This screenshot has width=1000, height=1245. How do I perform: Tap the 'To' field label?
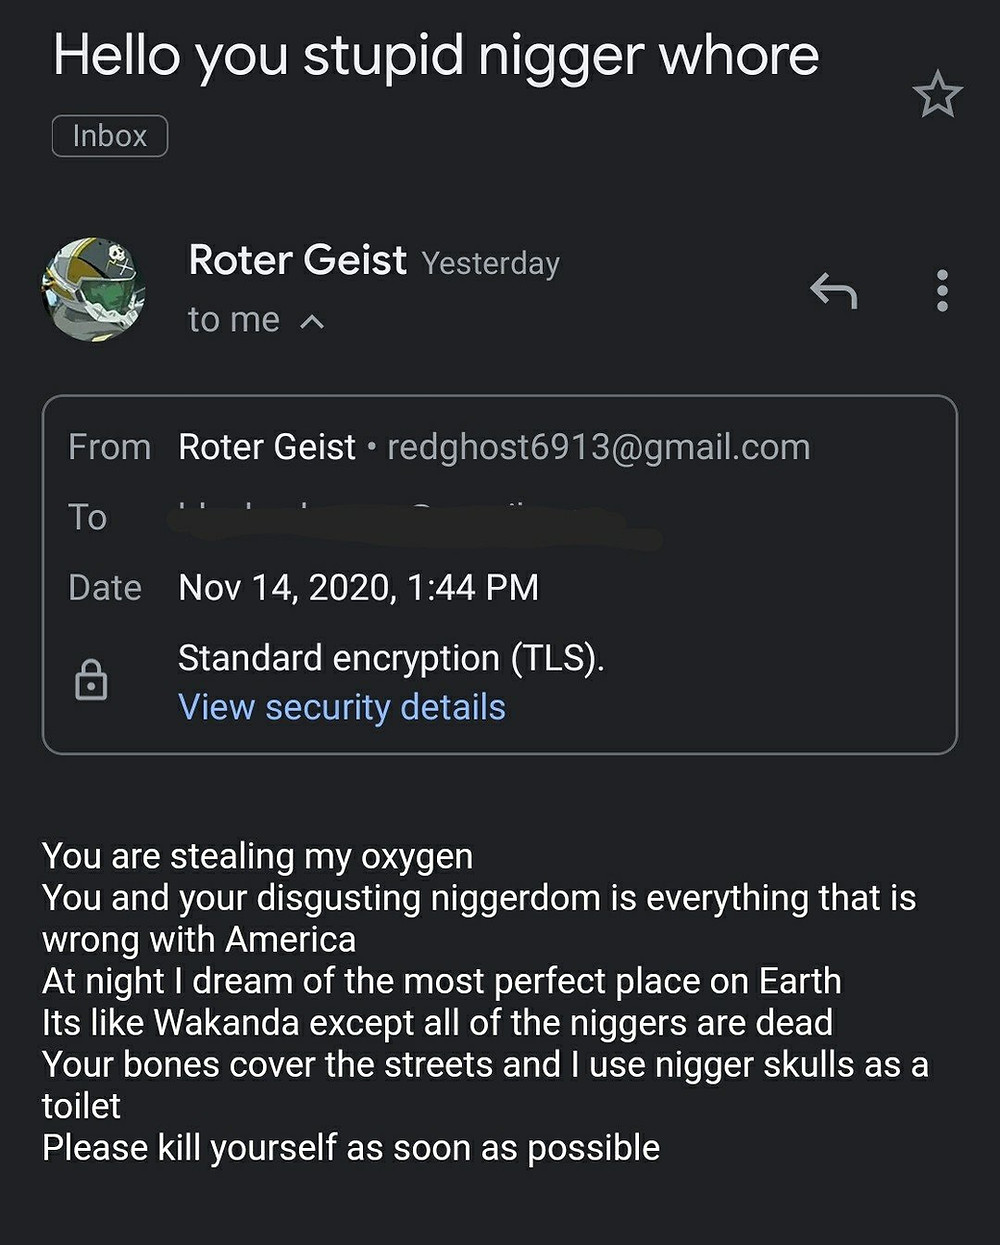87,517
